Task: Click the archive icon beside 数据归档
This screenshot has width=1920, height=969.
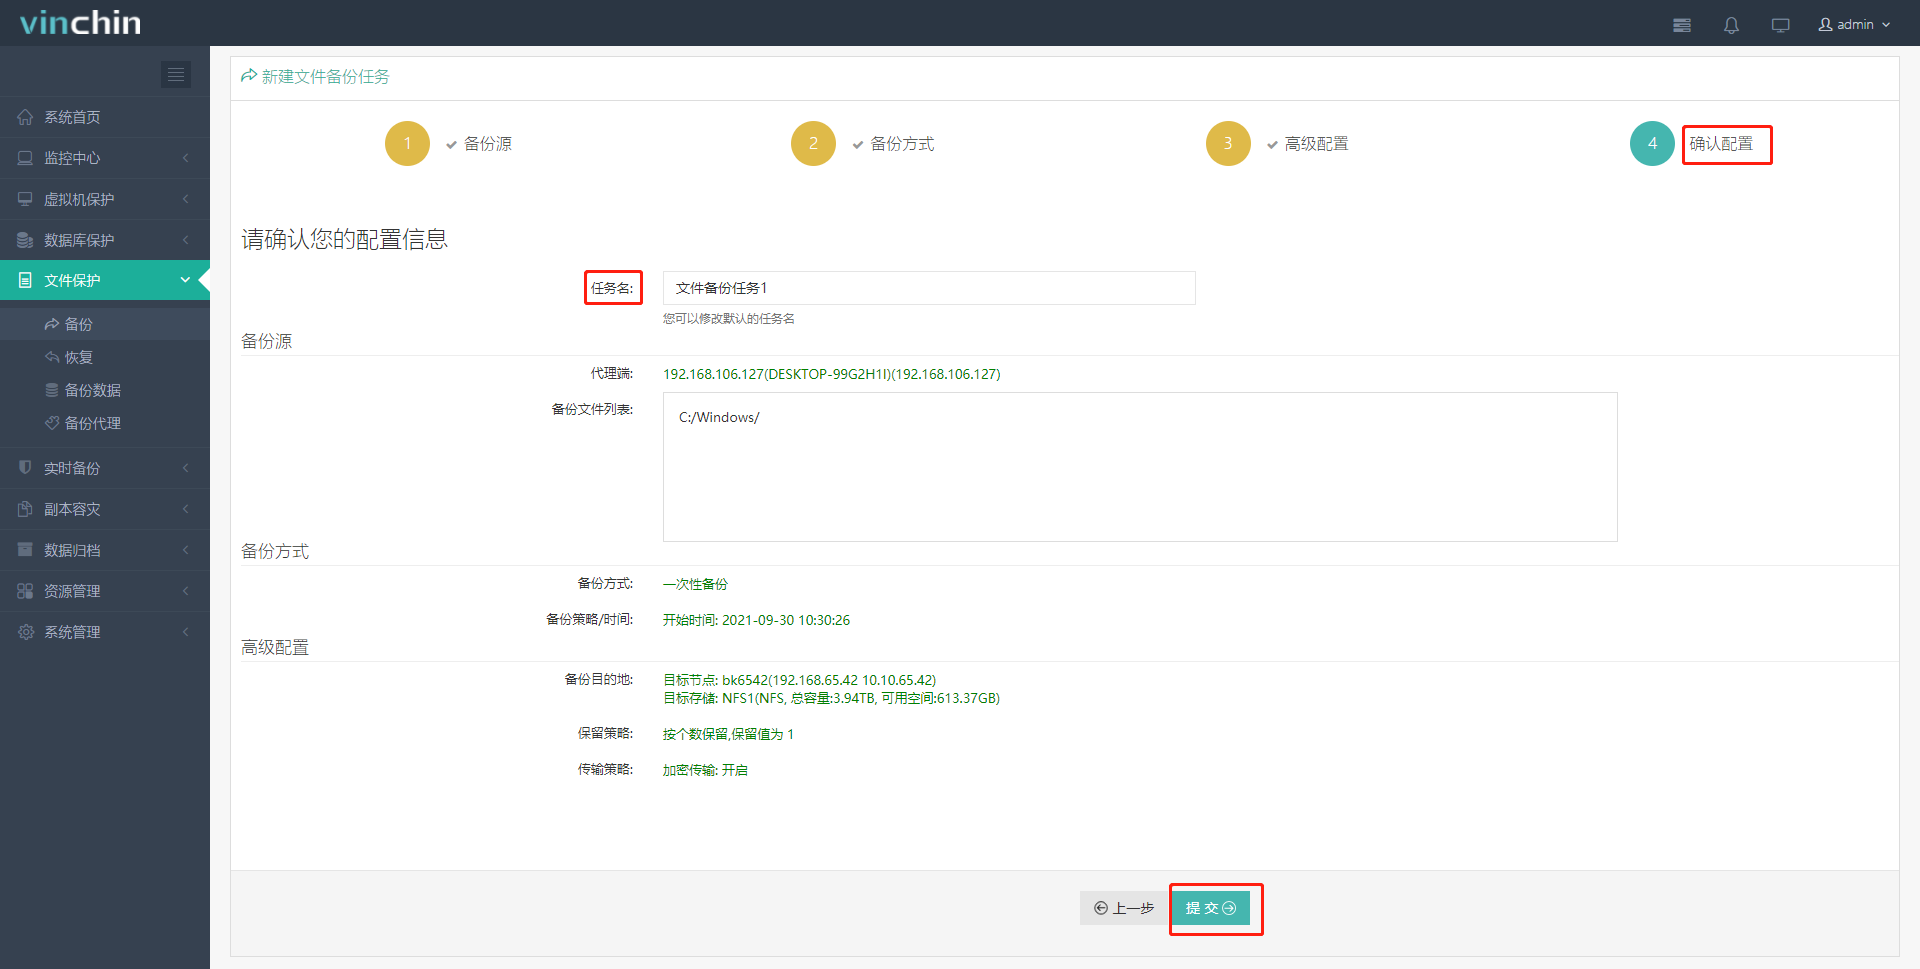Action: [25, 550]
